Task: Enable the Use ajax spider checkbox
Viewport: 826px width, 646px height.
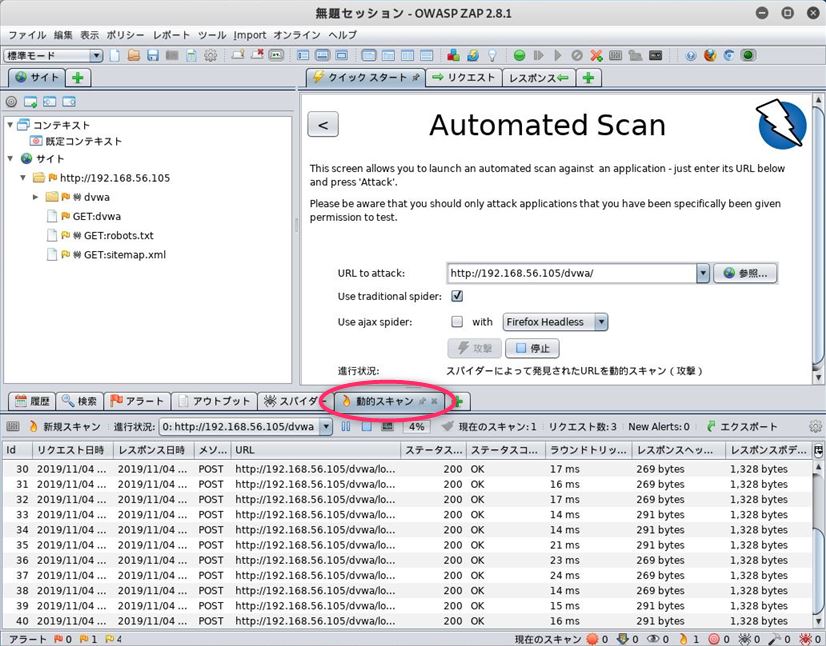Action: pyautogui.click(x=457, y=321)
